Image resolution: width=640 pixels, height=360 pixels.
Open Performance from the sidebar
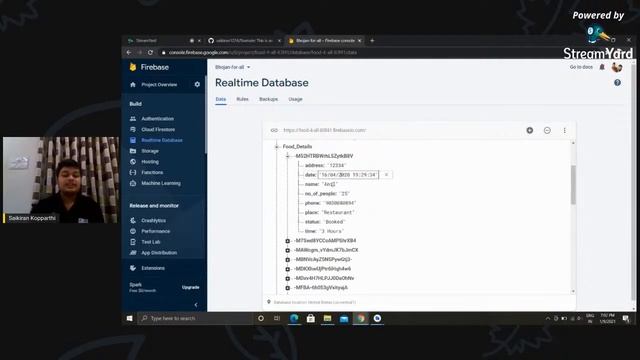click(155, 231)
